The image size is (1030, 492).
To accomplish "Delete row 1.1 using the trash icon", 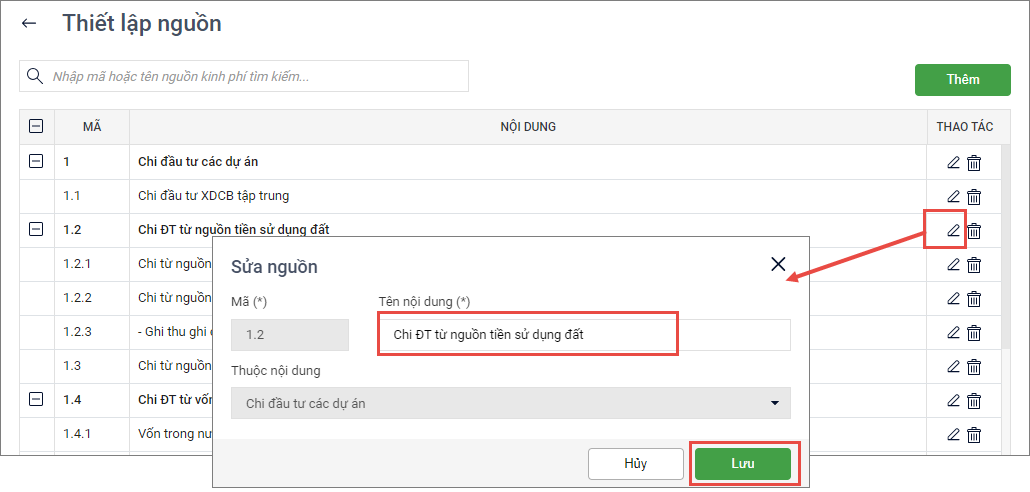I will pos(974,197).
